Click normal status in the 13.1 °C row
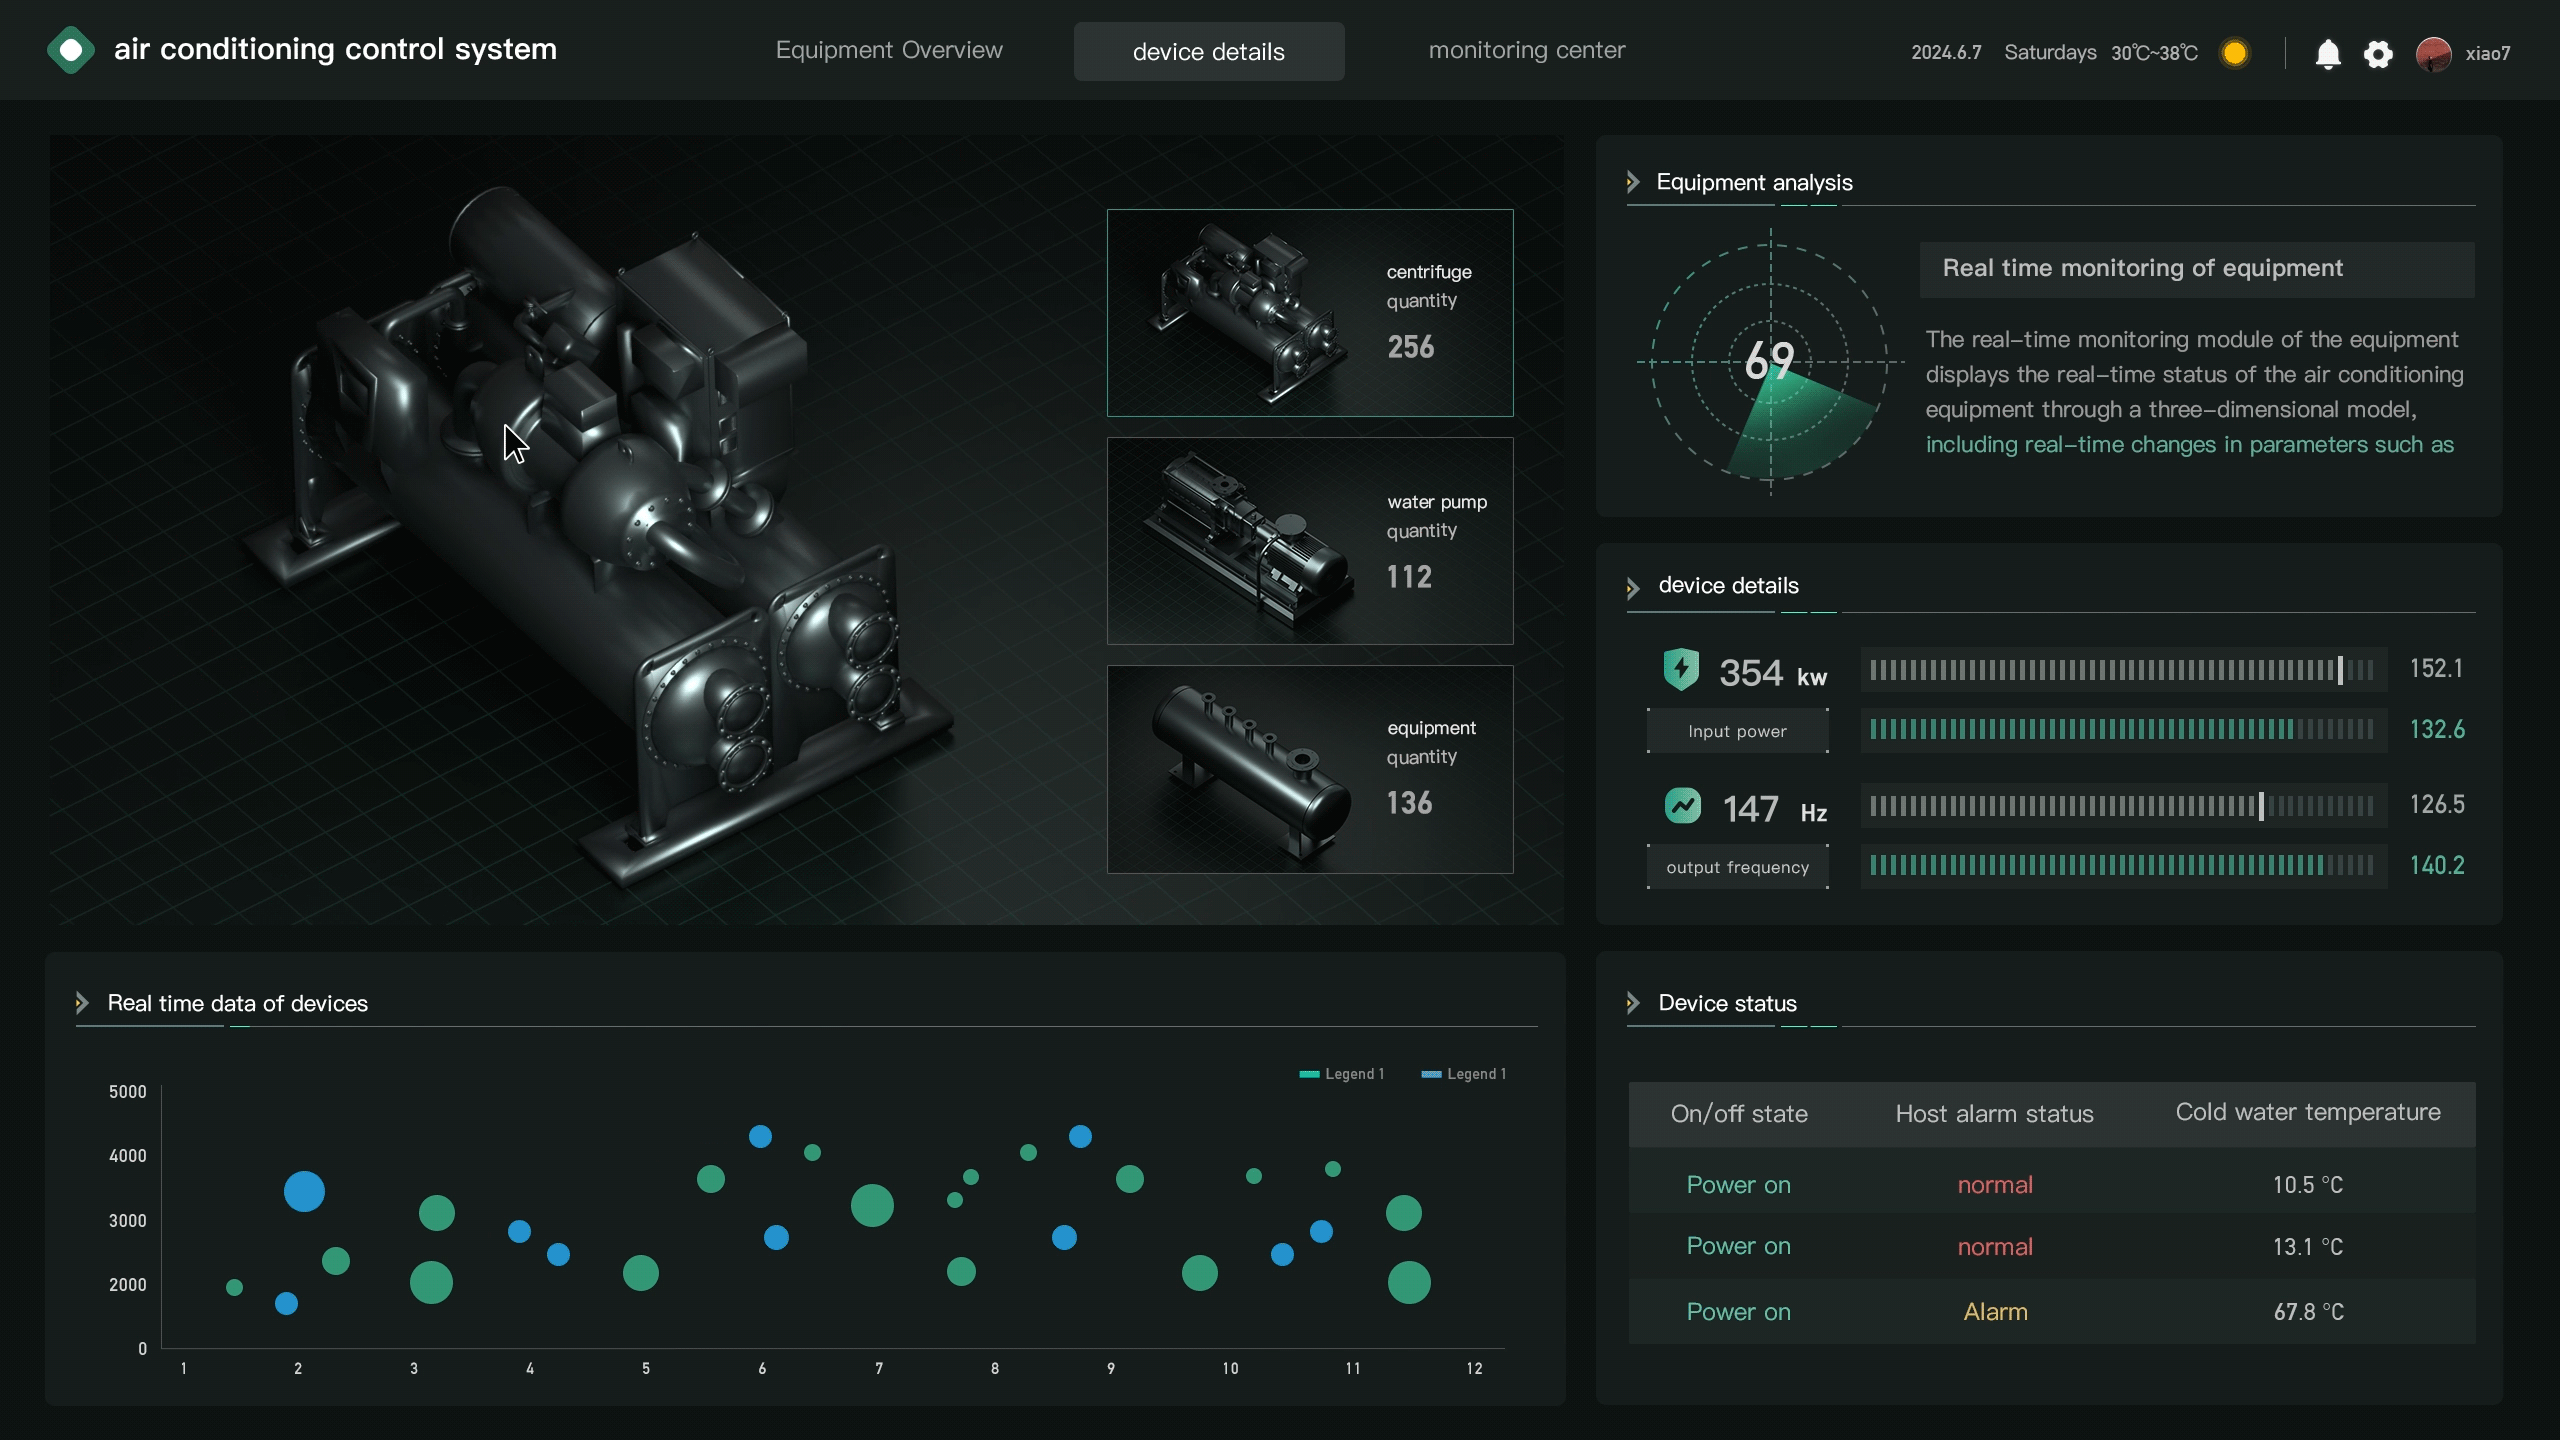Screen dimensions: 2560x1440 1995,1247
